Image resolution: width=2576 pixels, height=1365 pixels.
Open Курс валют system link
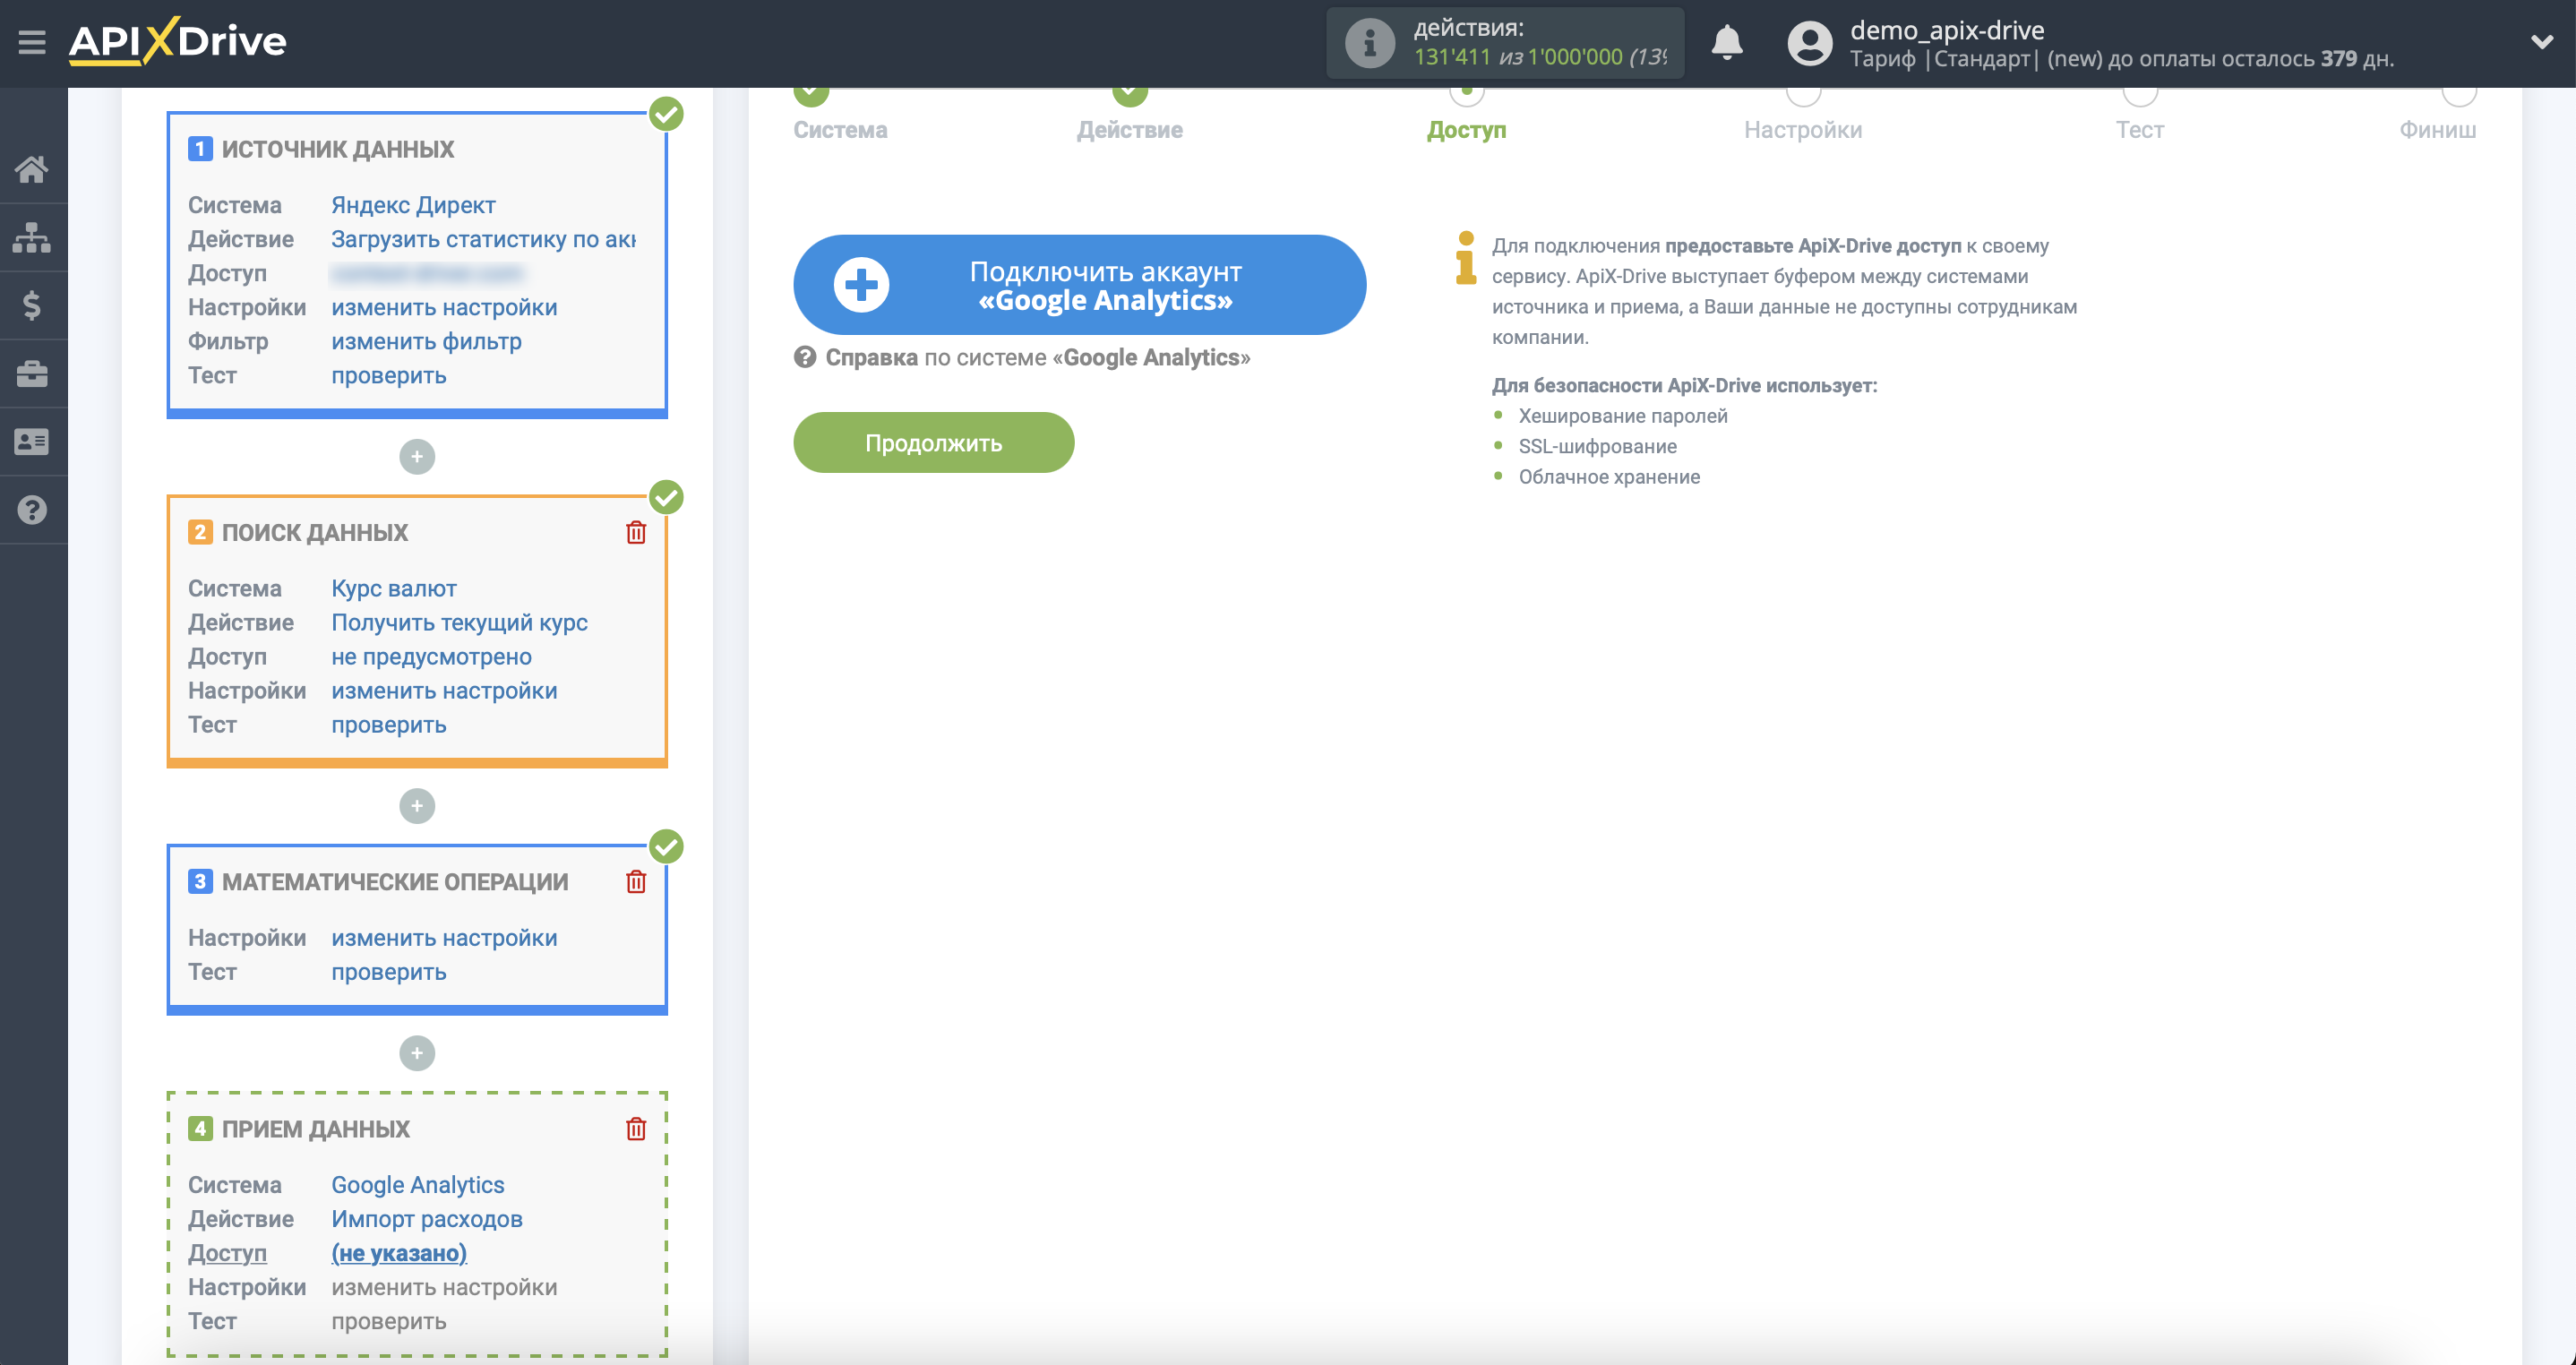394,588
